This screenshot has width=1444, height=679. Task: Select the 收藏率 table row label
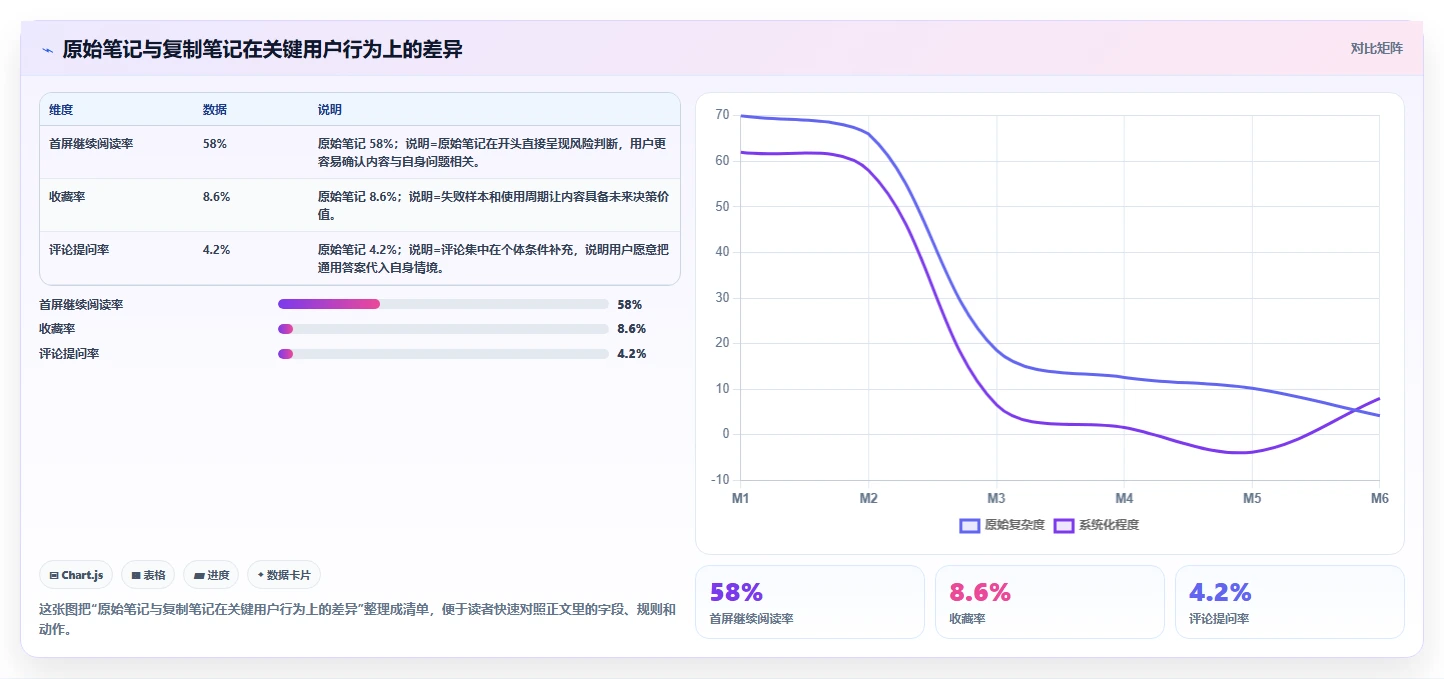pos(67,197)
